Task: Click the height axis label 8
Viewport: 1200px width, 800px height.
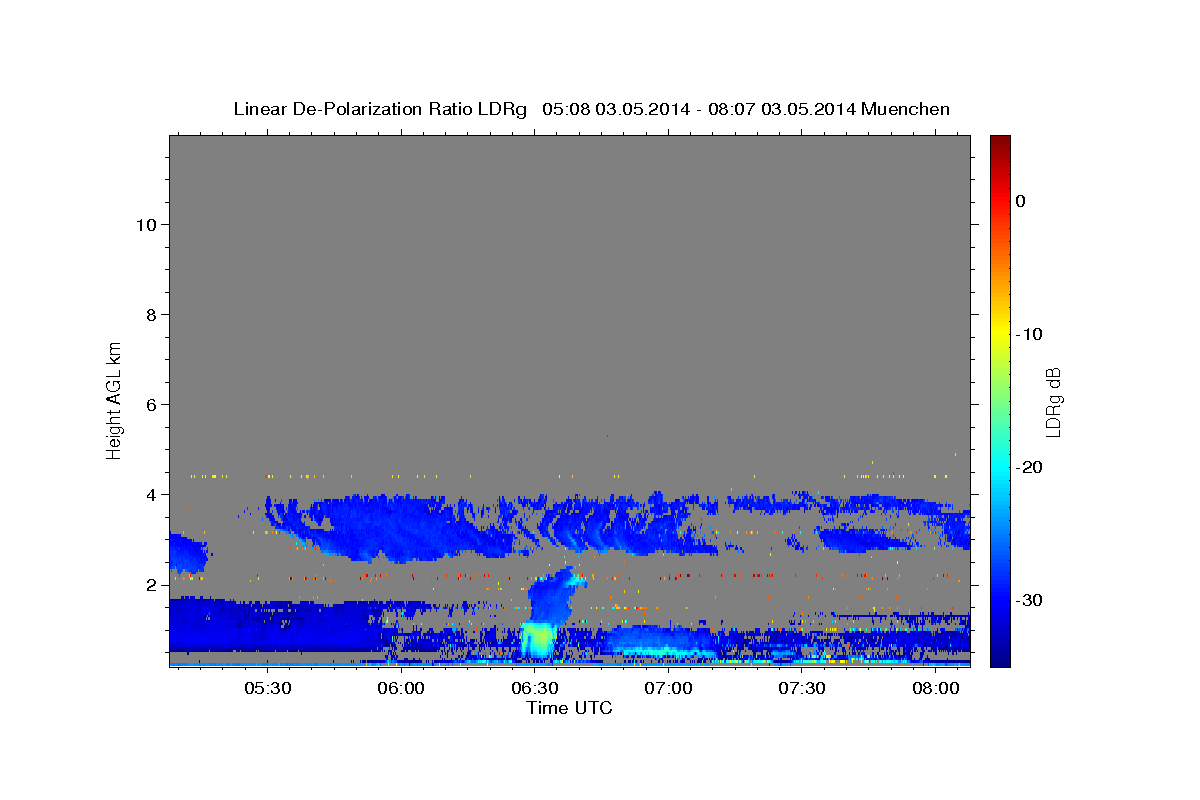Action: click(151, 314)
